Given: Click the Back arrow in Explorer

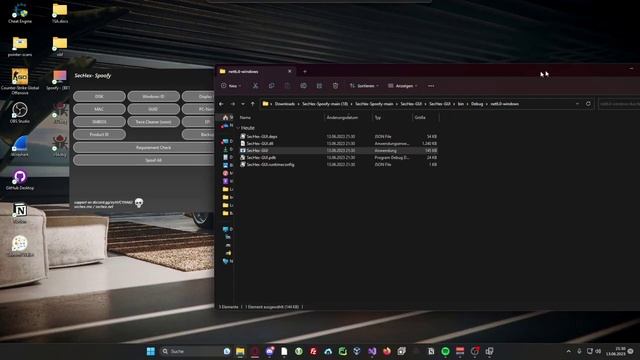Looking at the screenshot, I should pyautogui.click(x=222, y=104).
